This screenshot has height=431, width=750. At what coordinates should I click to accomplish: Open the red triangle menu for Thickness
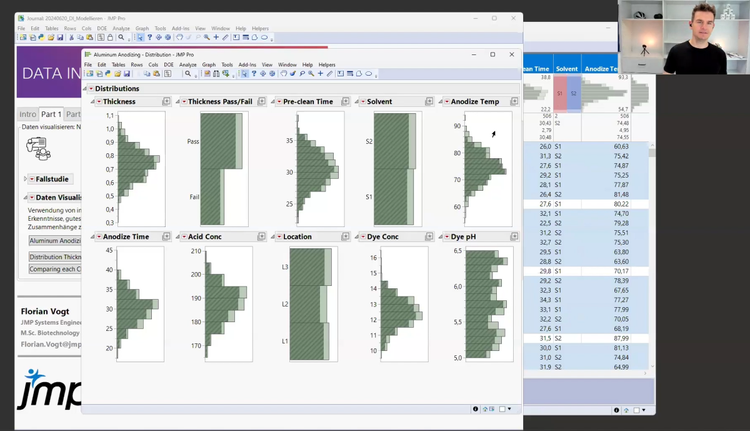click(98, 102)
